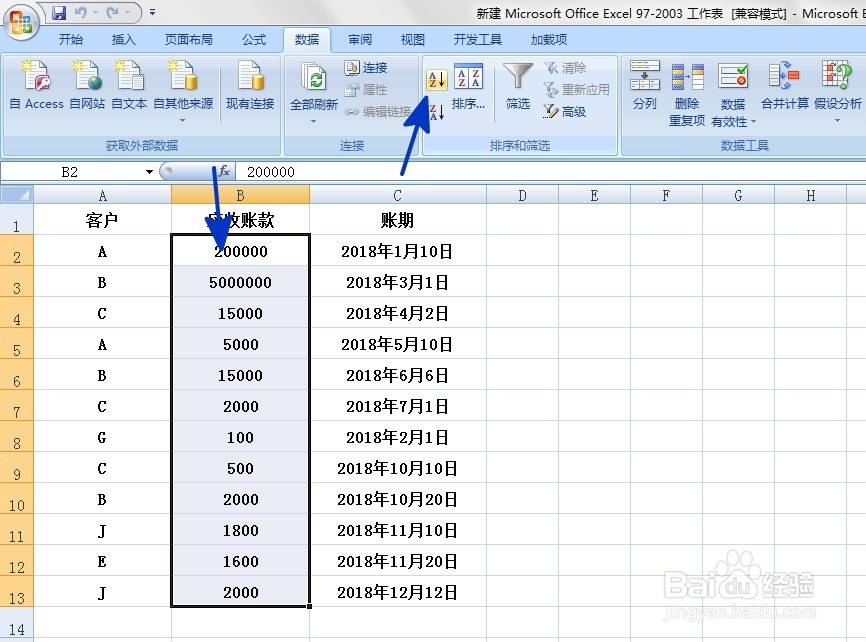Redo the last action
This screenshot has width=866, height=642.
pyautogui.click(x=113, y=12)
